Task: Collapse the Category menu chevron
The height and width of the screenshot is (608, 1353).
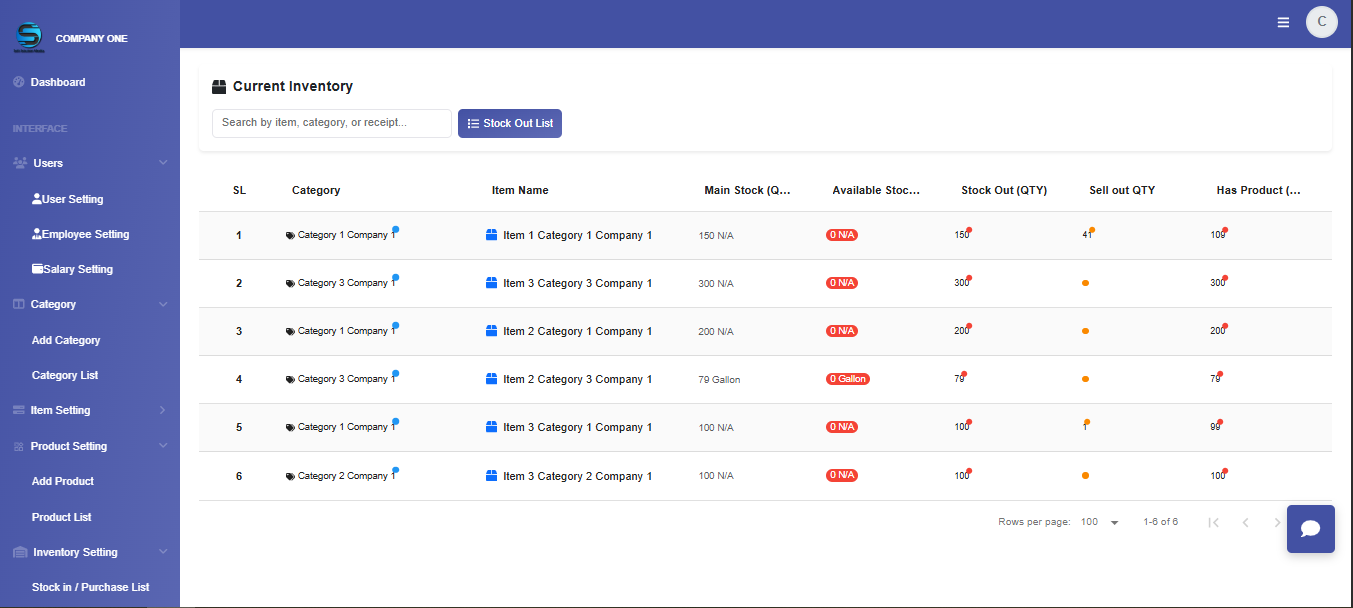Action: 163,304
